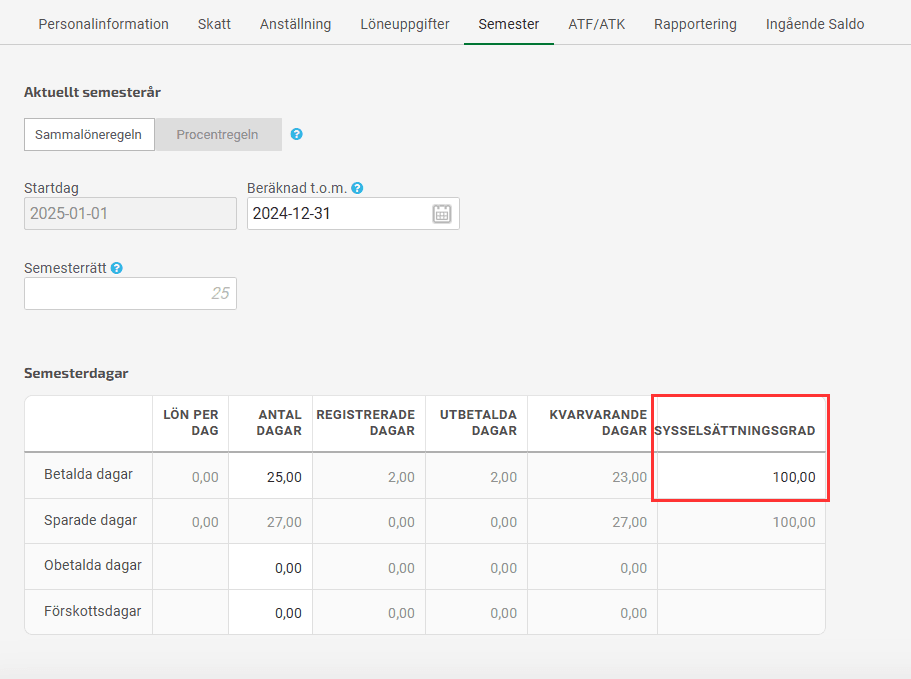Click the LÖN PER DAG column header
The image size is (911, 679).
coord(191,422)
